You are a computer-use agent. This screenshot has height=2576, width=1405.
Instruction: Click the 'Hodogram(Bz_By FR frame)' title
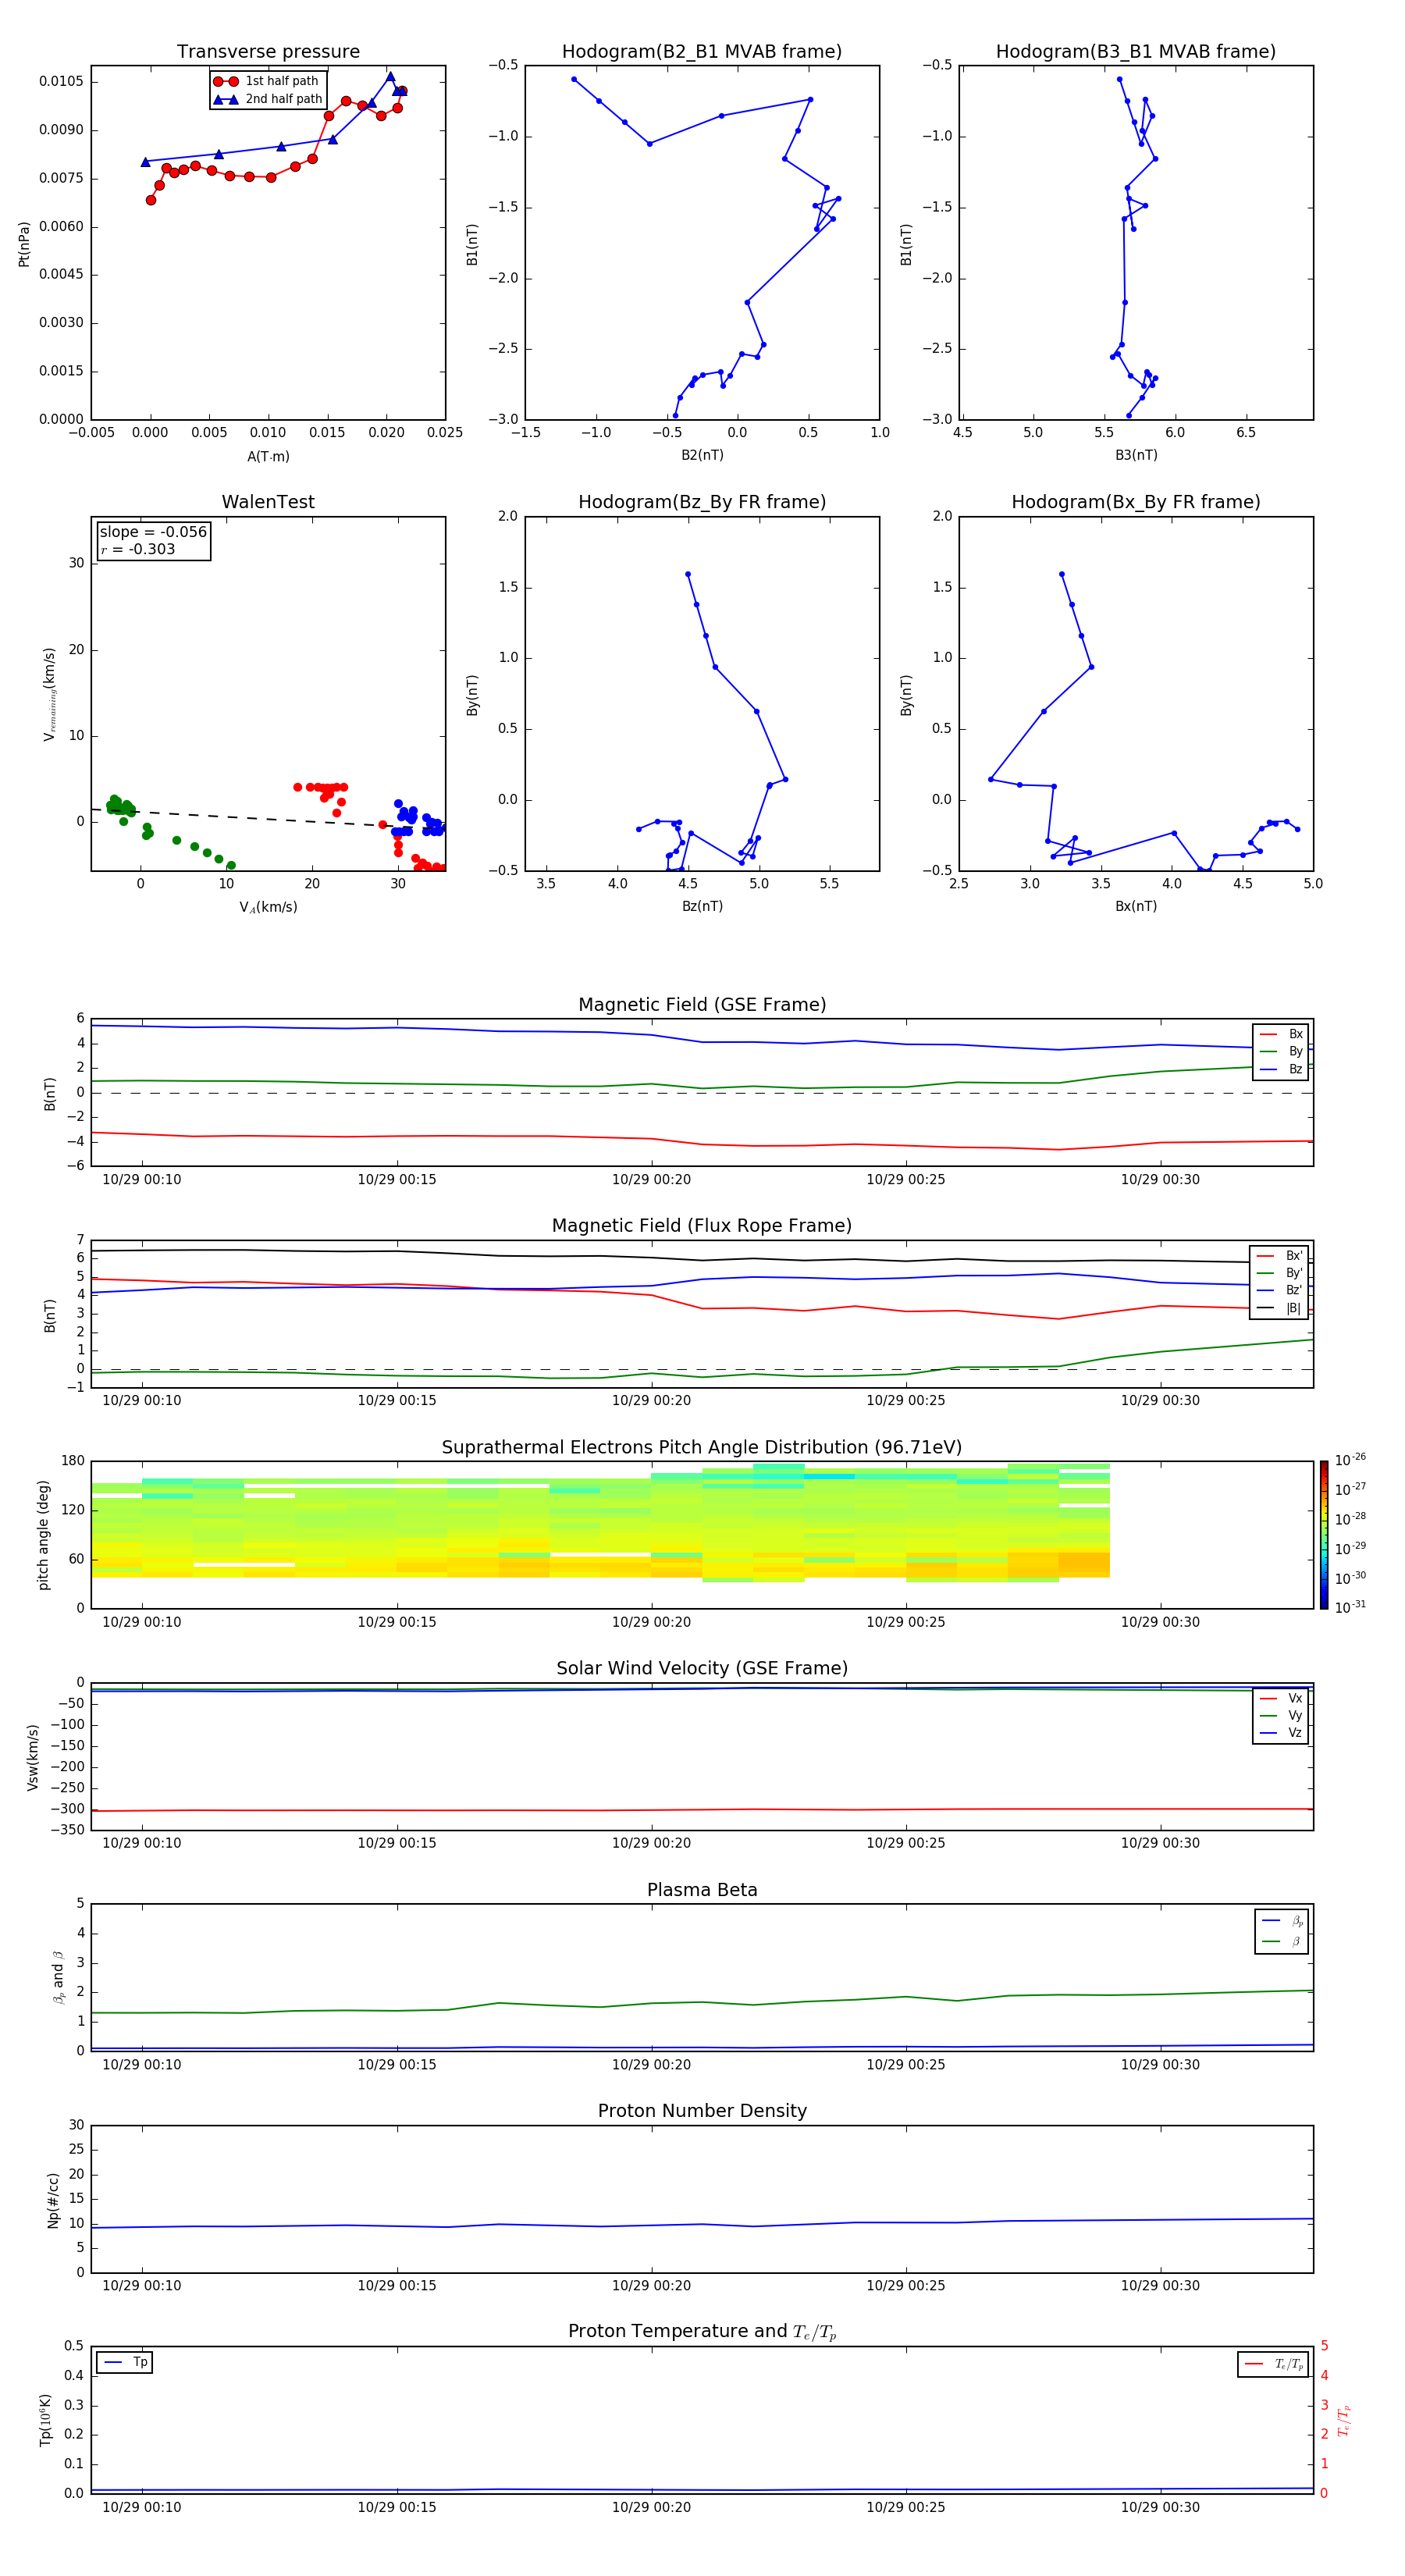click(702, 502)
